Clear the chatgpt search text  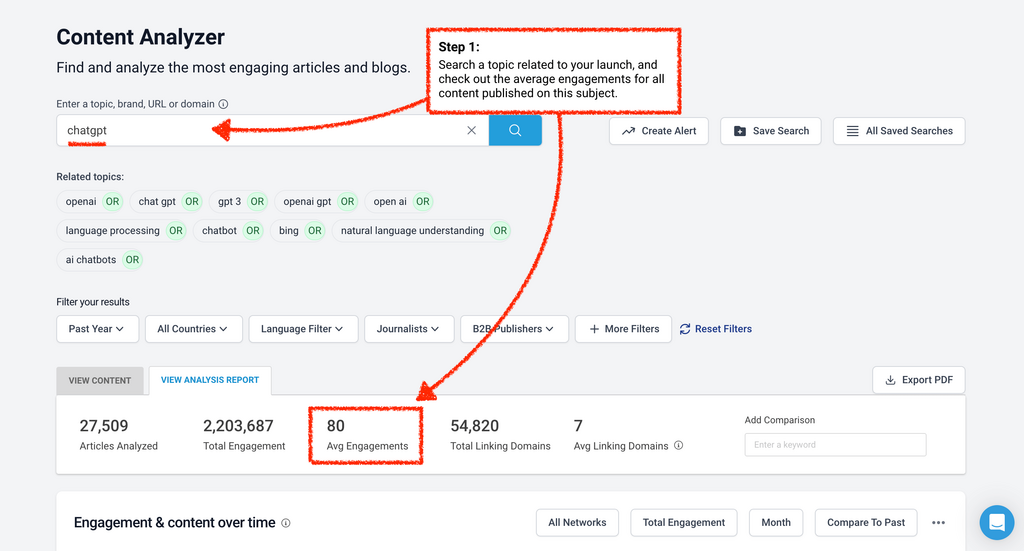point(472,130)
